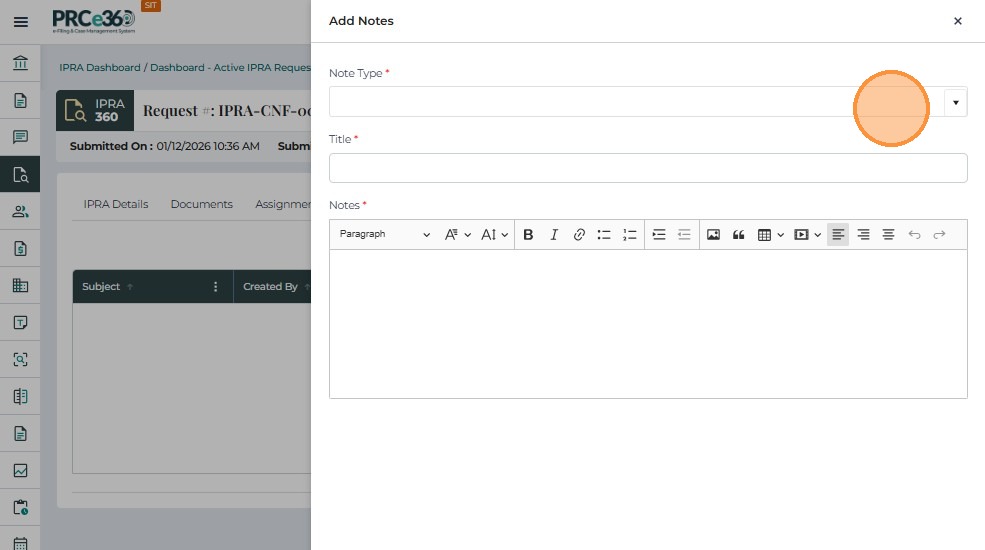Close the Add Notes panel
Viewport: 985px width, 550px height.
coord(957,21)
